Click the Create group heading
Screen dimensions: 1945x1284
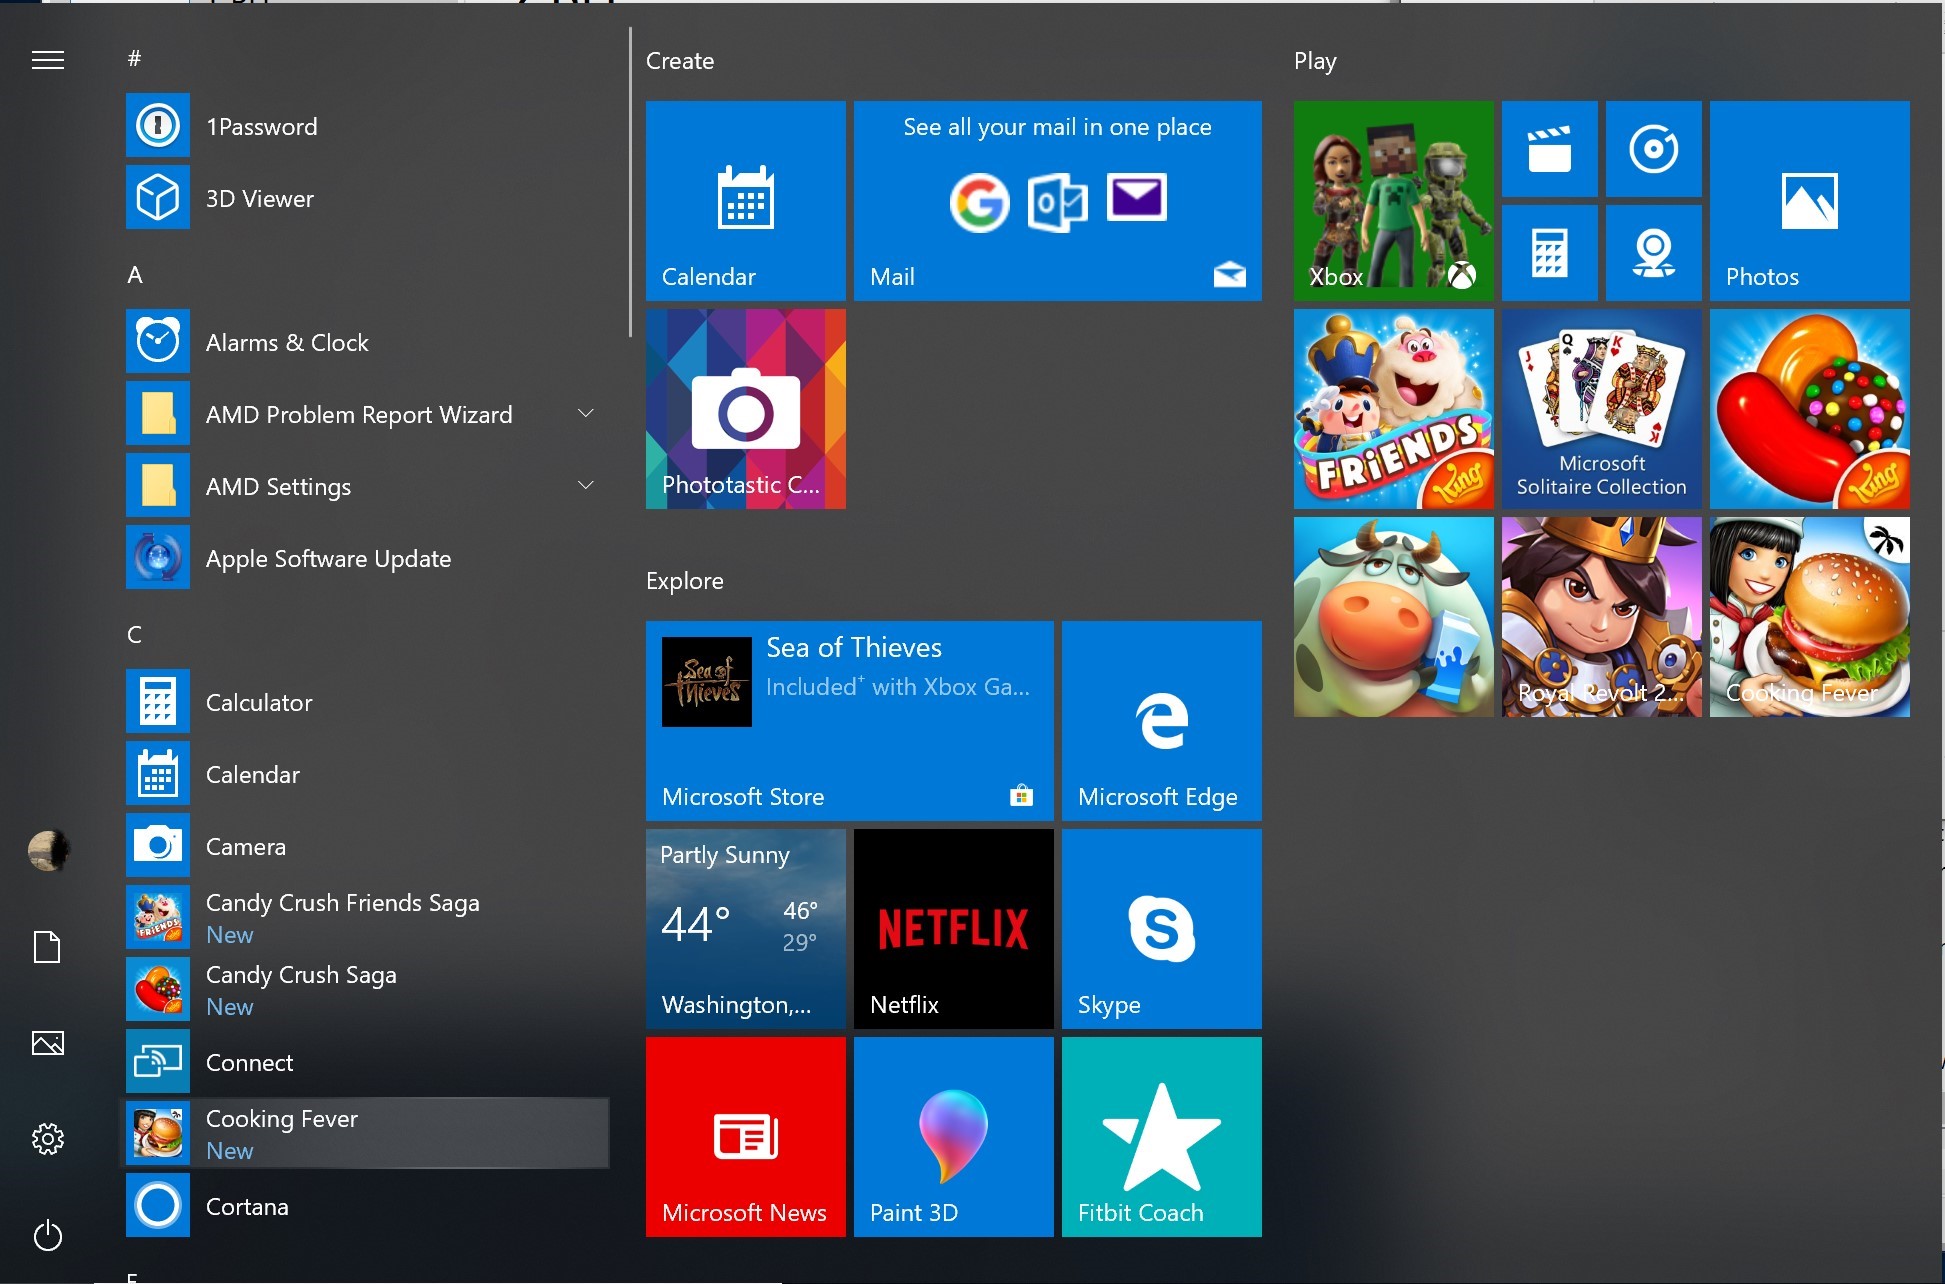pyautogui.click(x=680, y=61)
